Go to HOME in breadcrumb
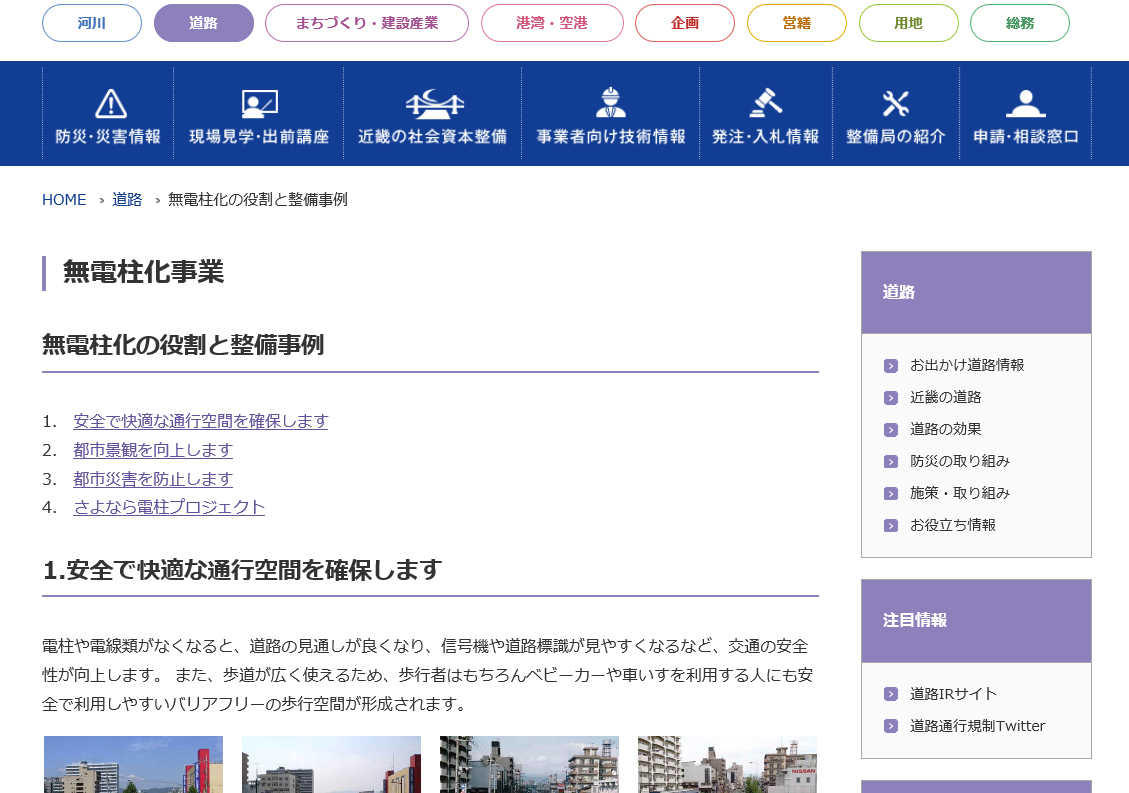 64,200
